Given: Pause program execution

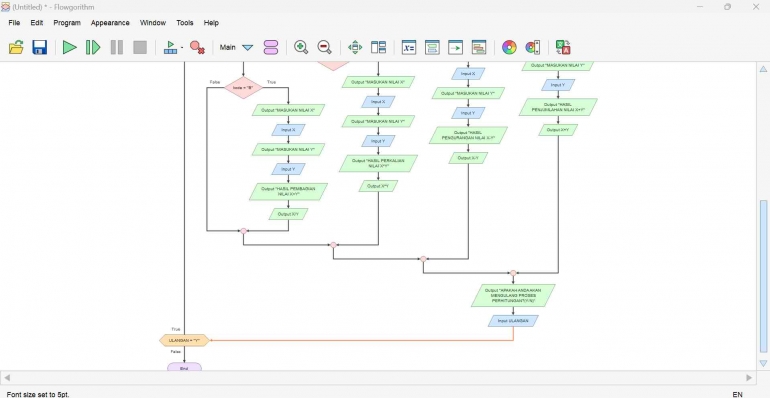Looking at the screenshot, I should tap(117, 47).
